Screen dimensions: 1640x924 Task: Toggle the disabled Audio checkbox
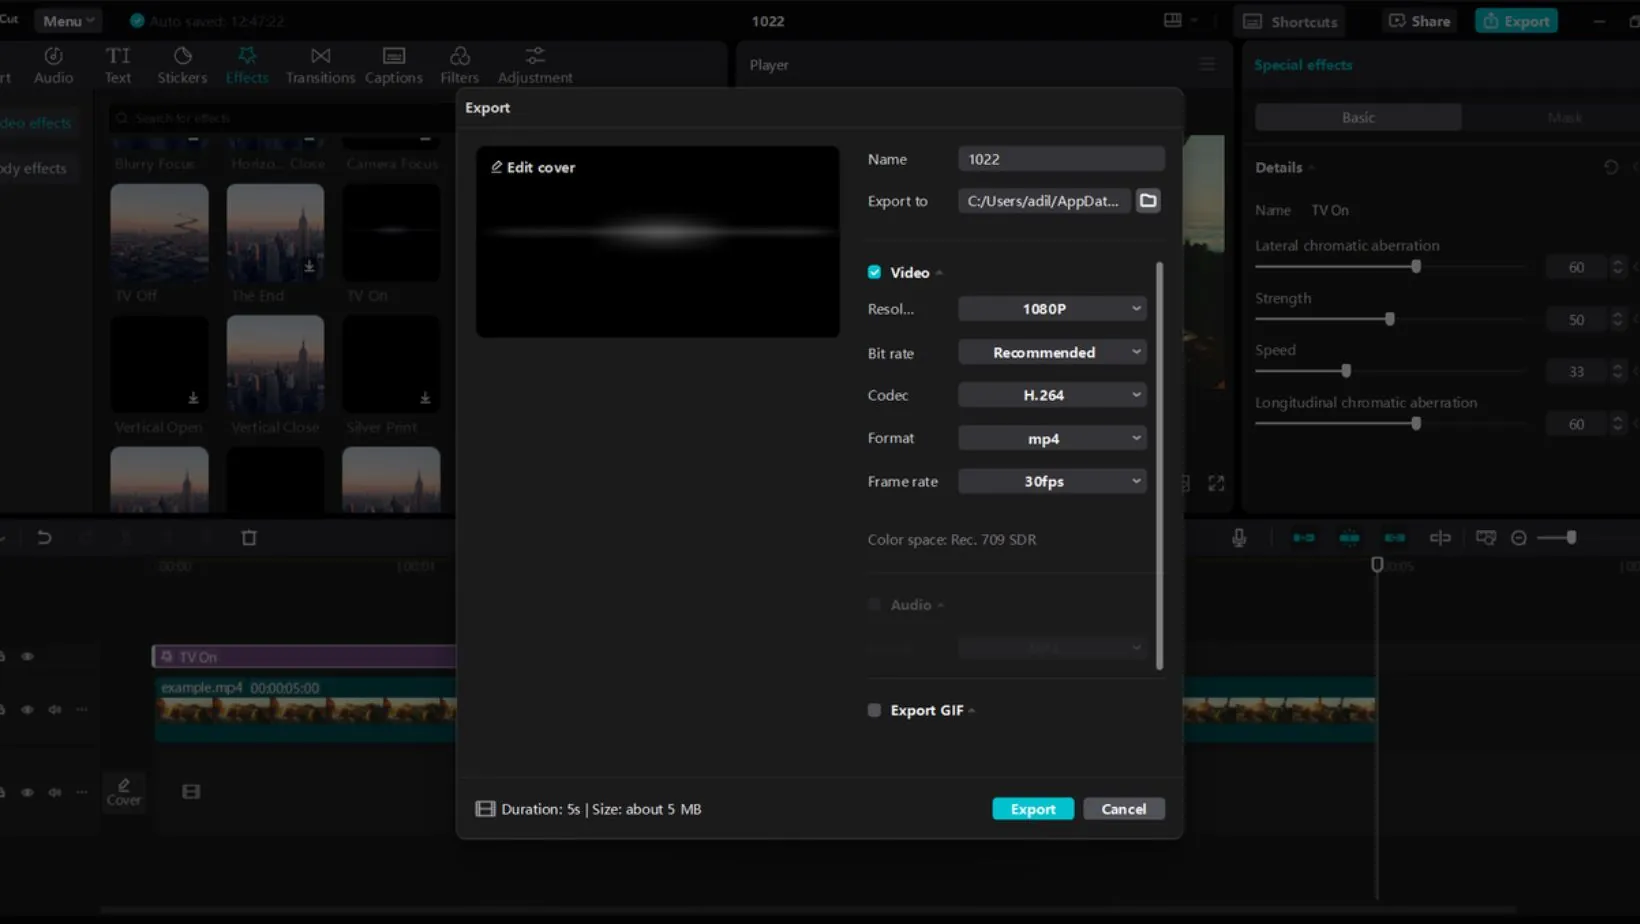point(875,605)
